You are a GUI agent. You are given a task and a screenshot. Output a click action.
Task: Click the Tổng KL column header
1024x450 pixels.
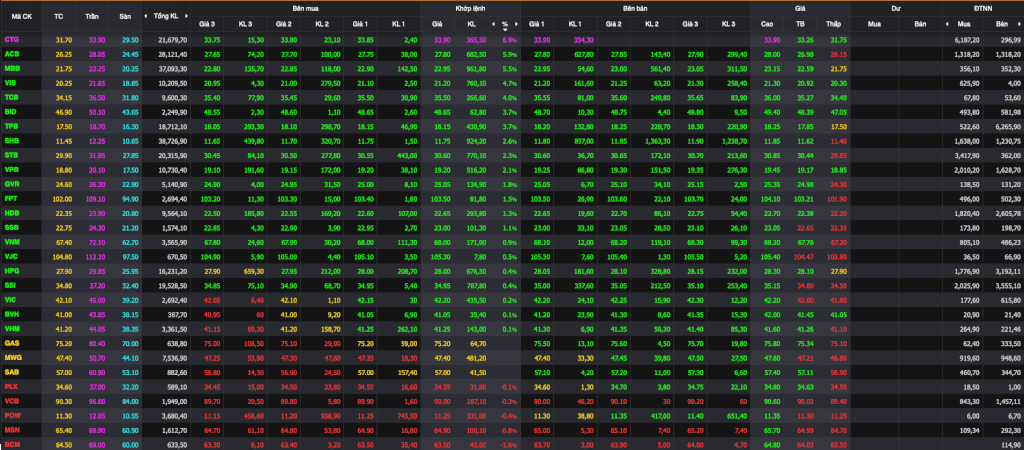point(166,16)
